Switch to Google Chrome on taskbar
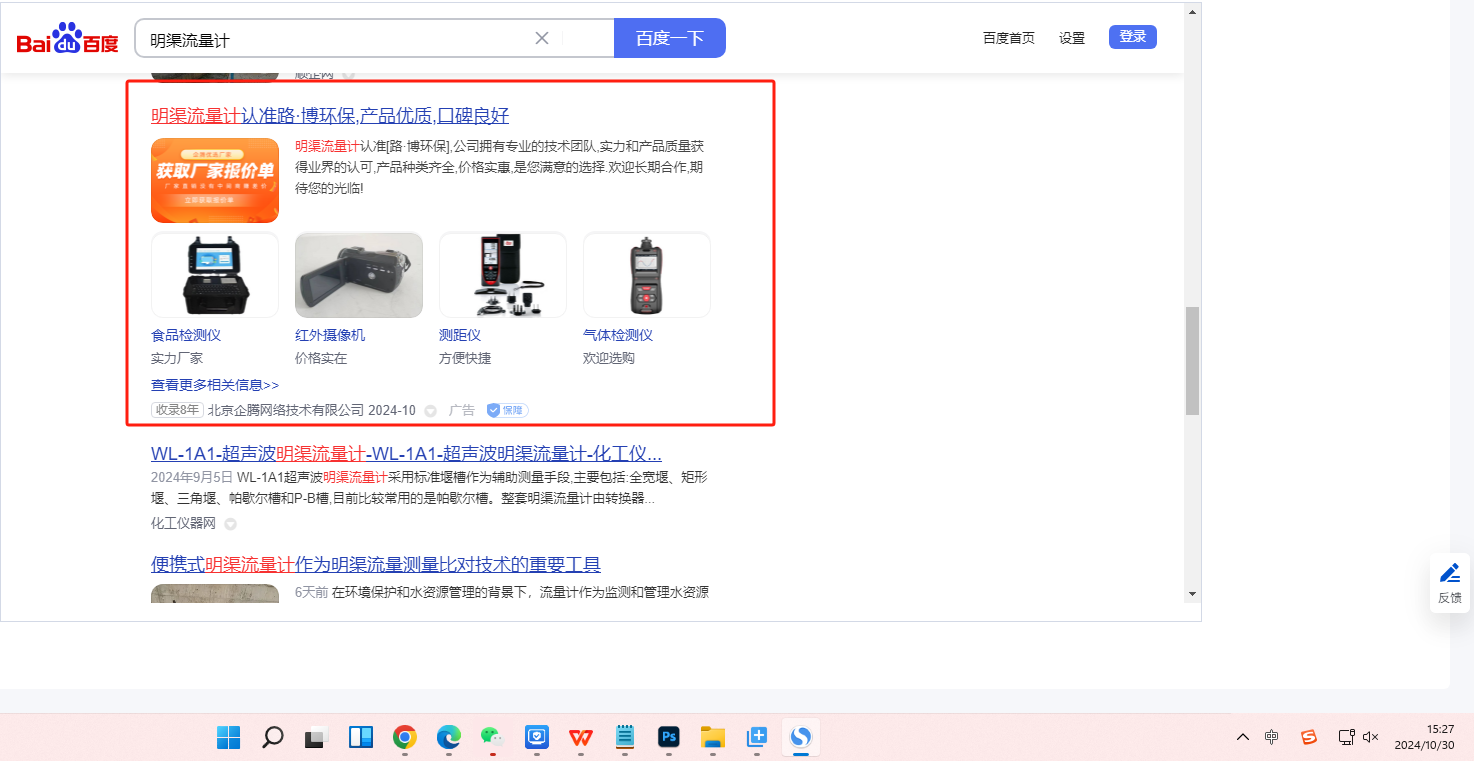The width and height of the screenshot is (1474, 761). (x=404, y=738)
